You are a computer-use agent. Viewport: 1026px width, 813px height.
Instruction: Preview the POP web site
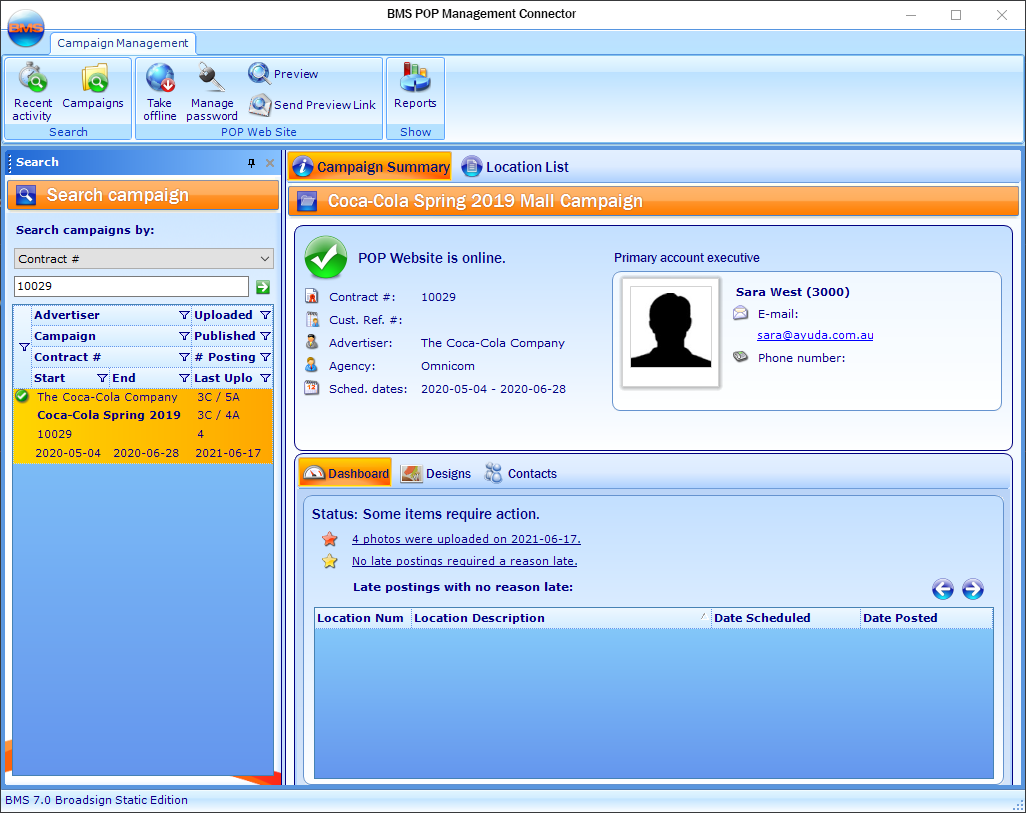tap(283, 74)
